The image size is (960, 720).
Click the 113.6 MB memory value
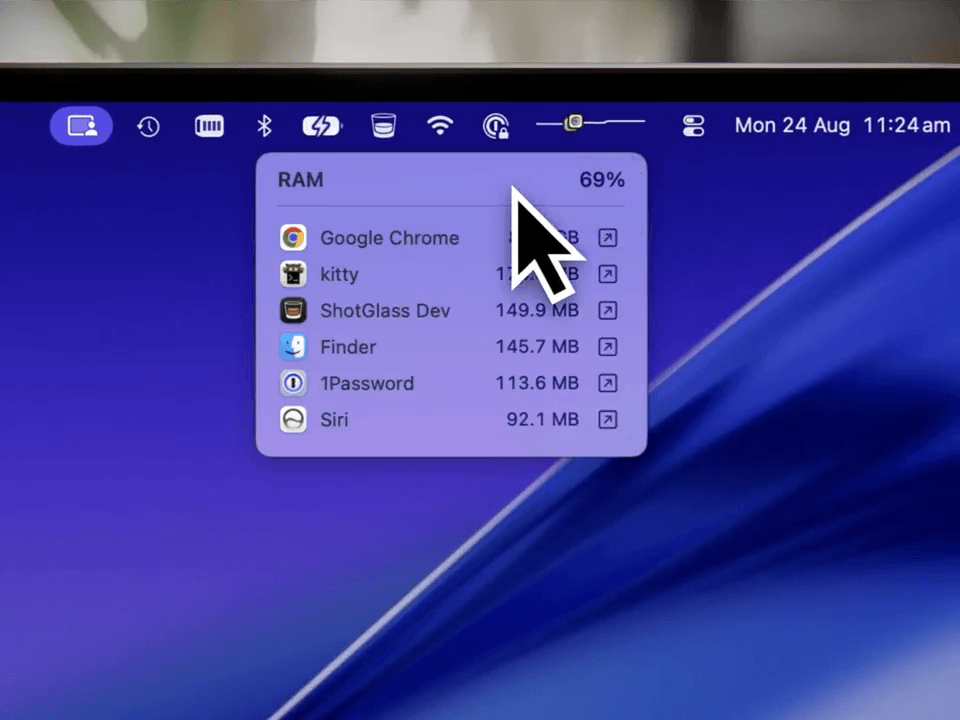[x=537, y=383]
